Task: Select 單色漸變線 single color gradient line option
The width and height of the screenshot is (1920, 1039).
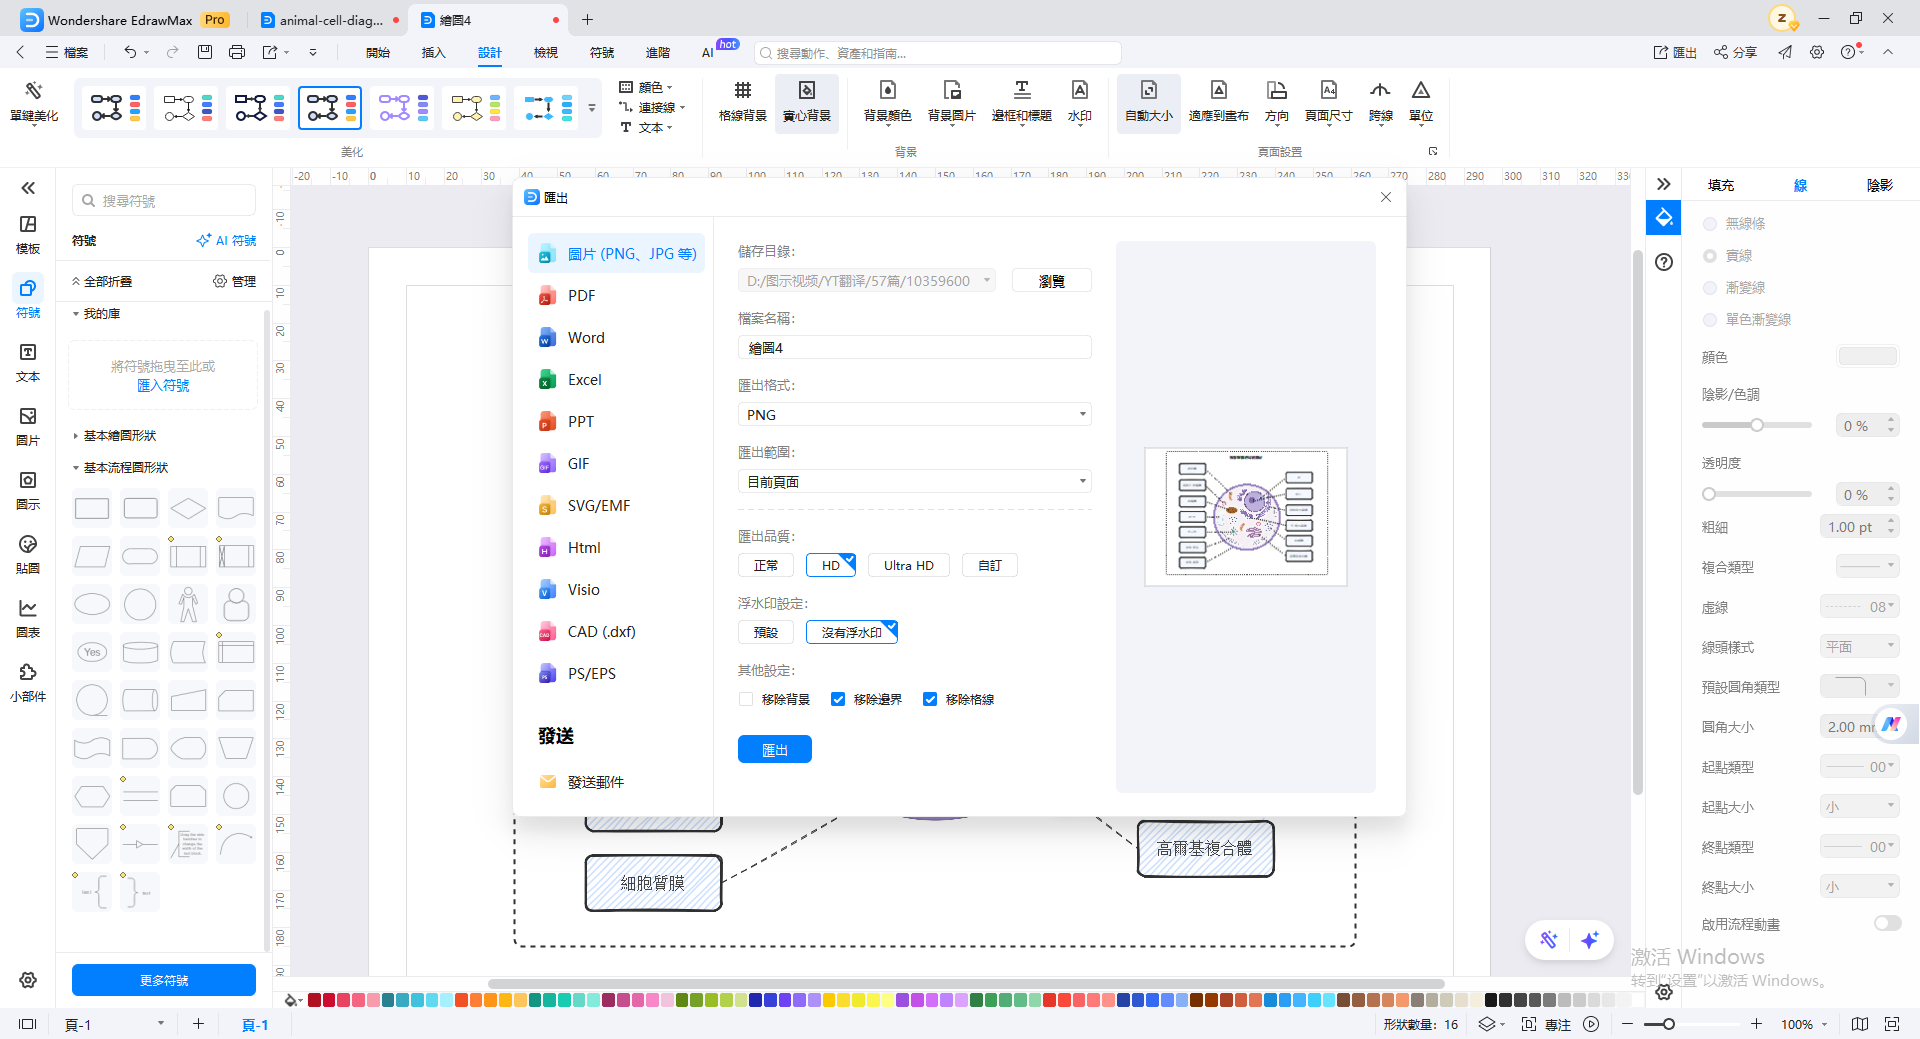Action: coord(1710,320)
